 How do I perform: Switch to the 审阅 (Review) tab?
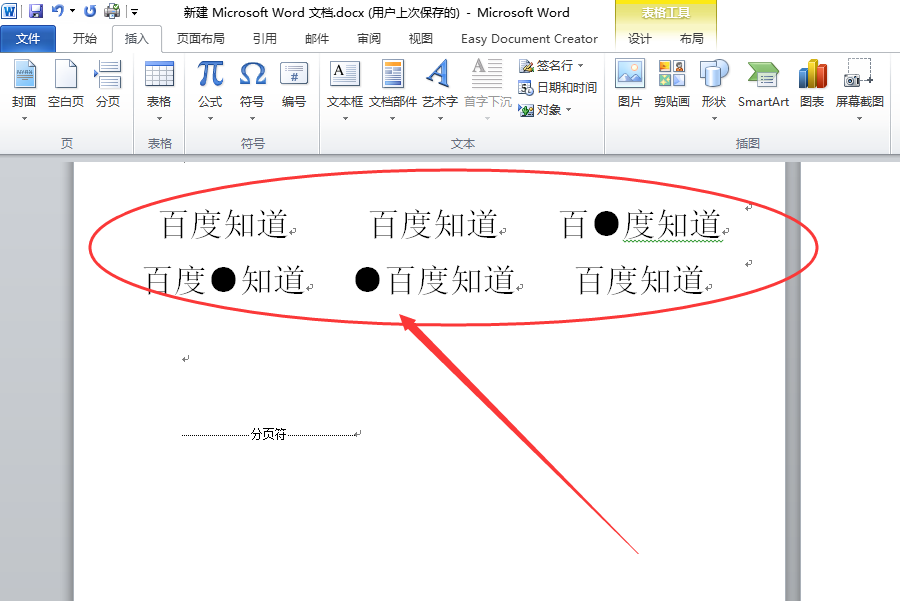[x=368, y=38]
